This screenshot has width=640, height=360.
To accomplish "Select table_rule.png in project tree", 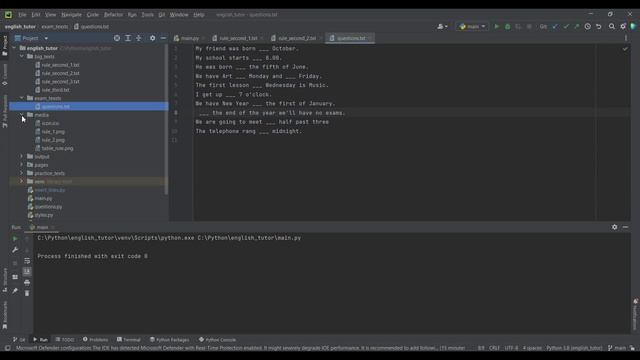I will point(58,148).
